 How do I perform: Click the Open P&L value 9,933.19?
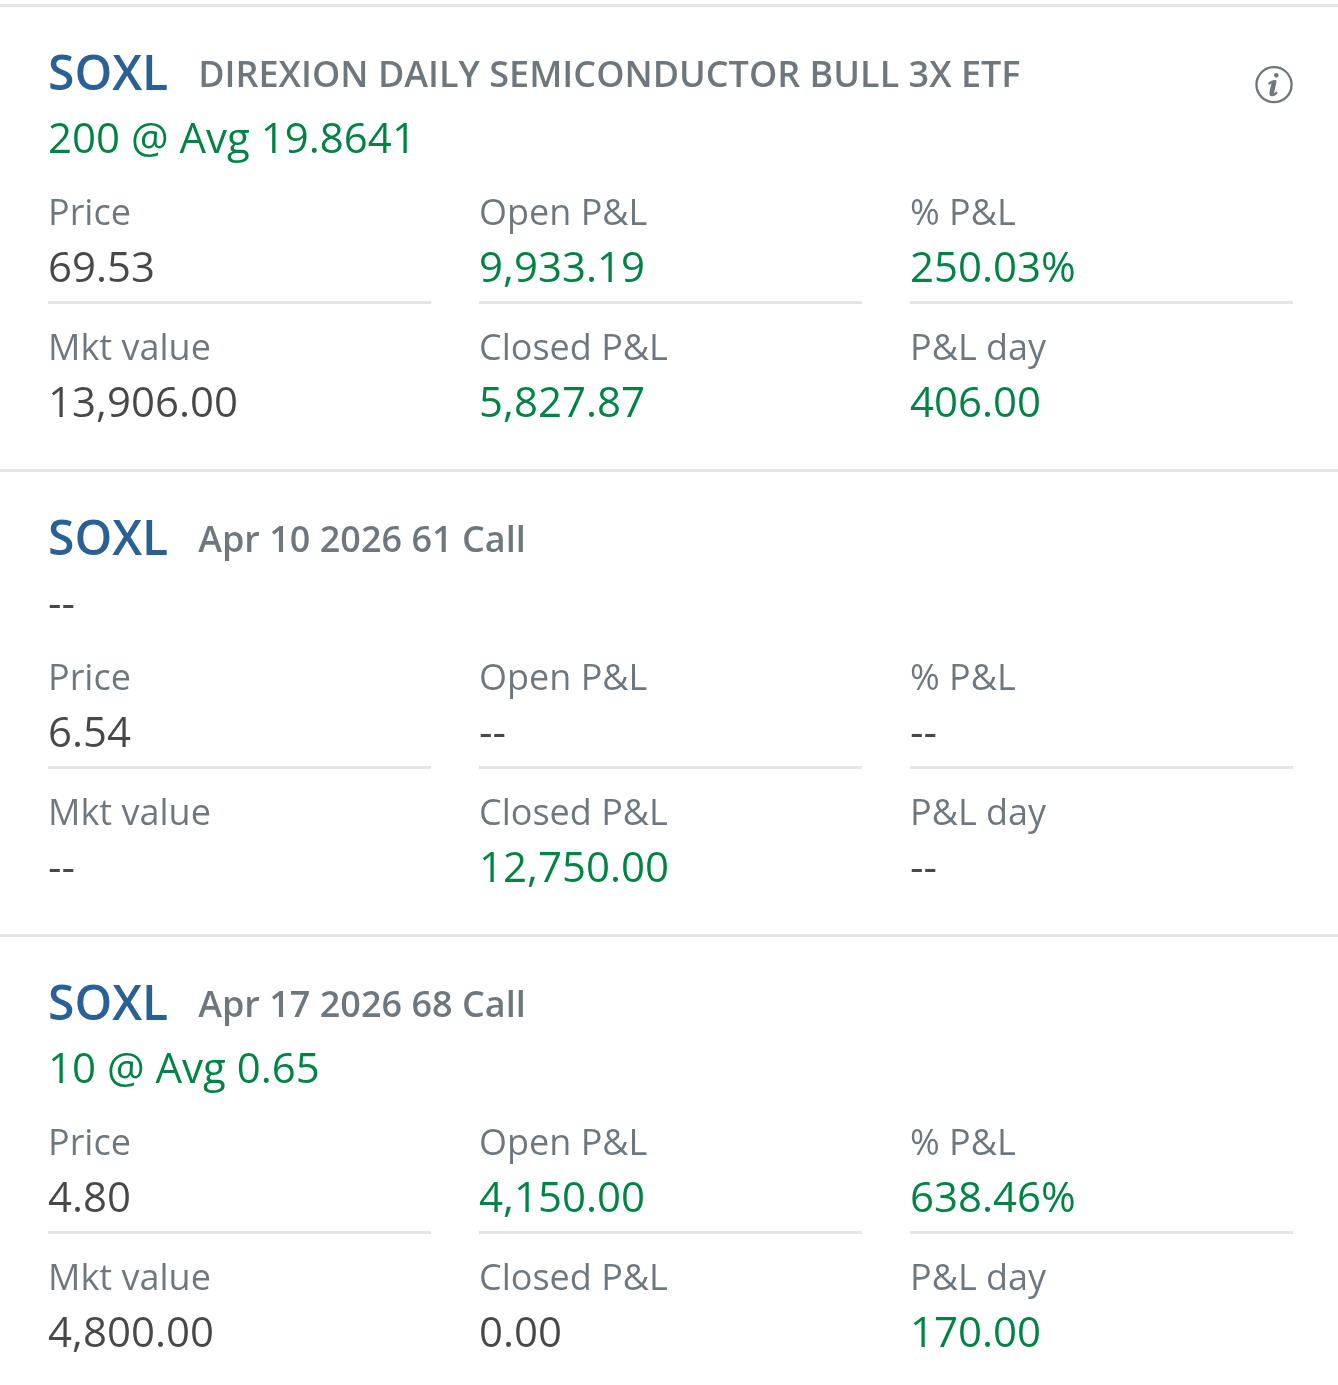point(562,268)
